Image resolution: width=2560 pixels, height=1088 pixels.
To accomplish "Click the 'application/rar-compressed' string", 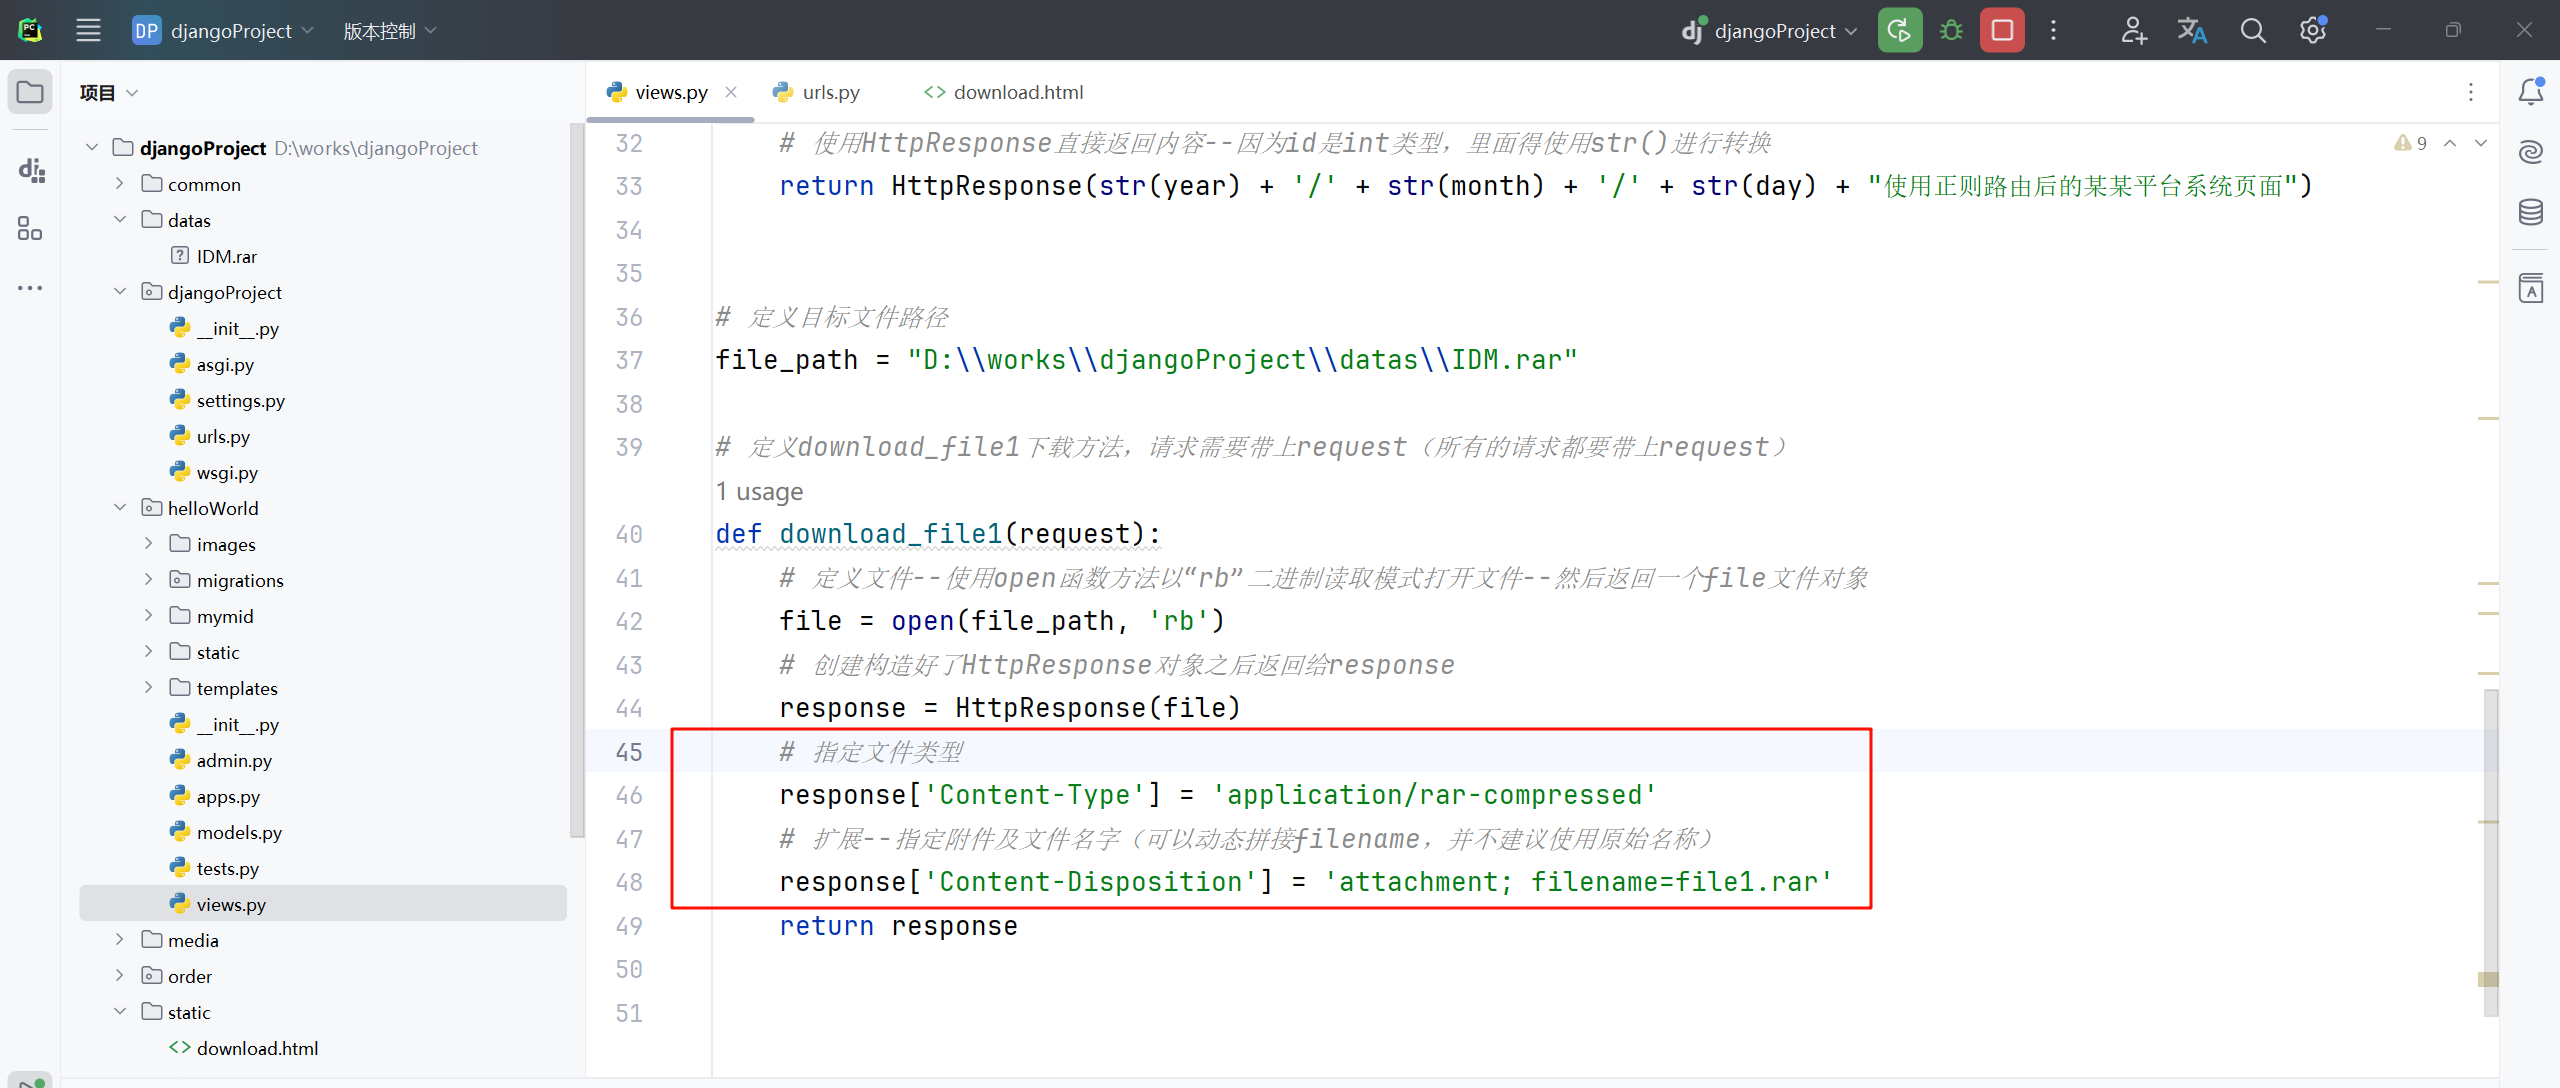I will 1434,795.
